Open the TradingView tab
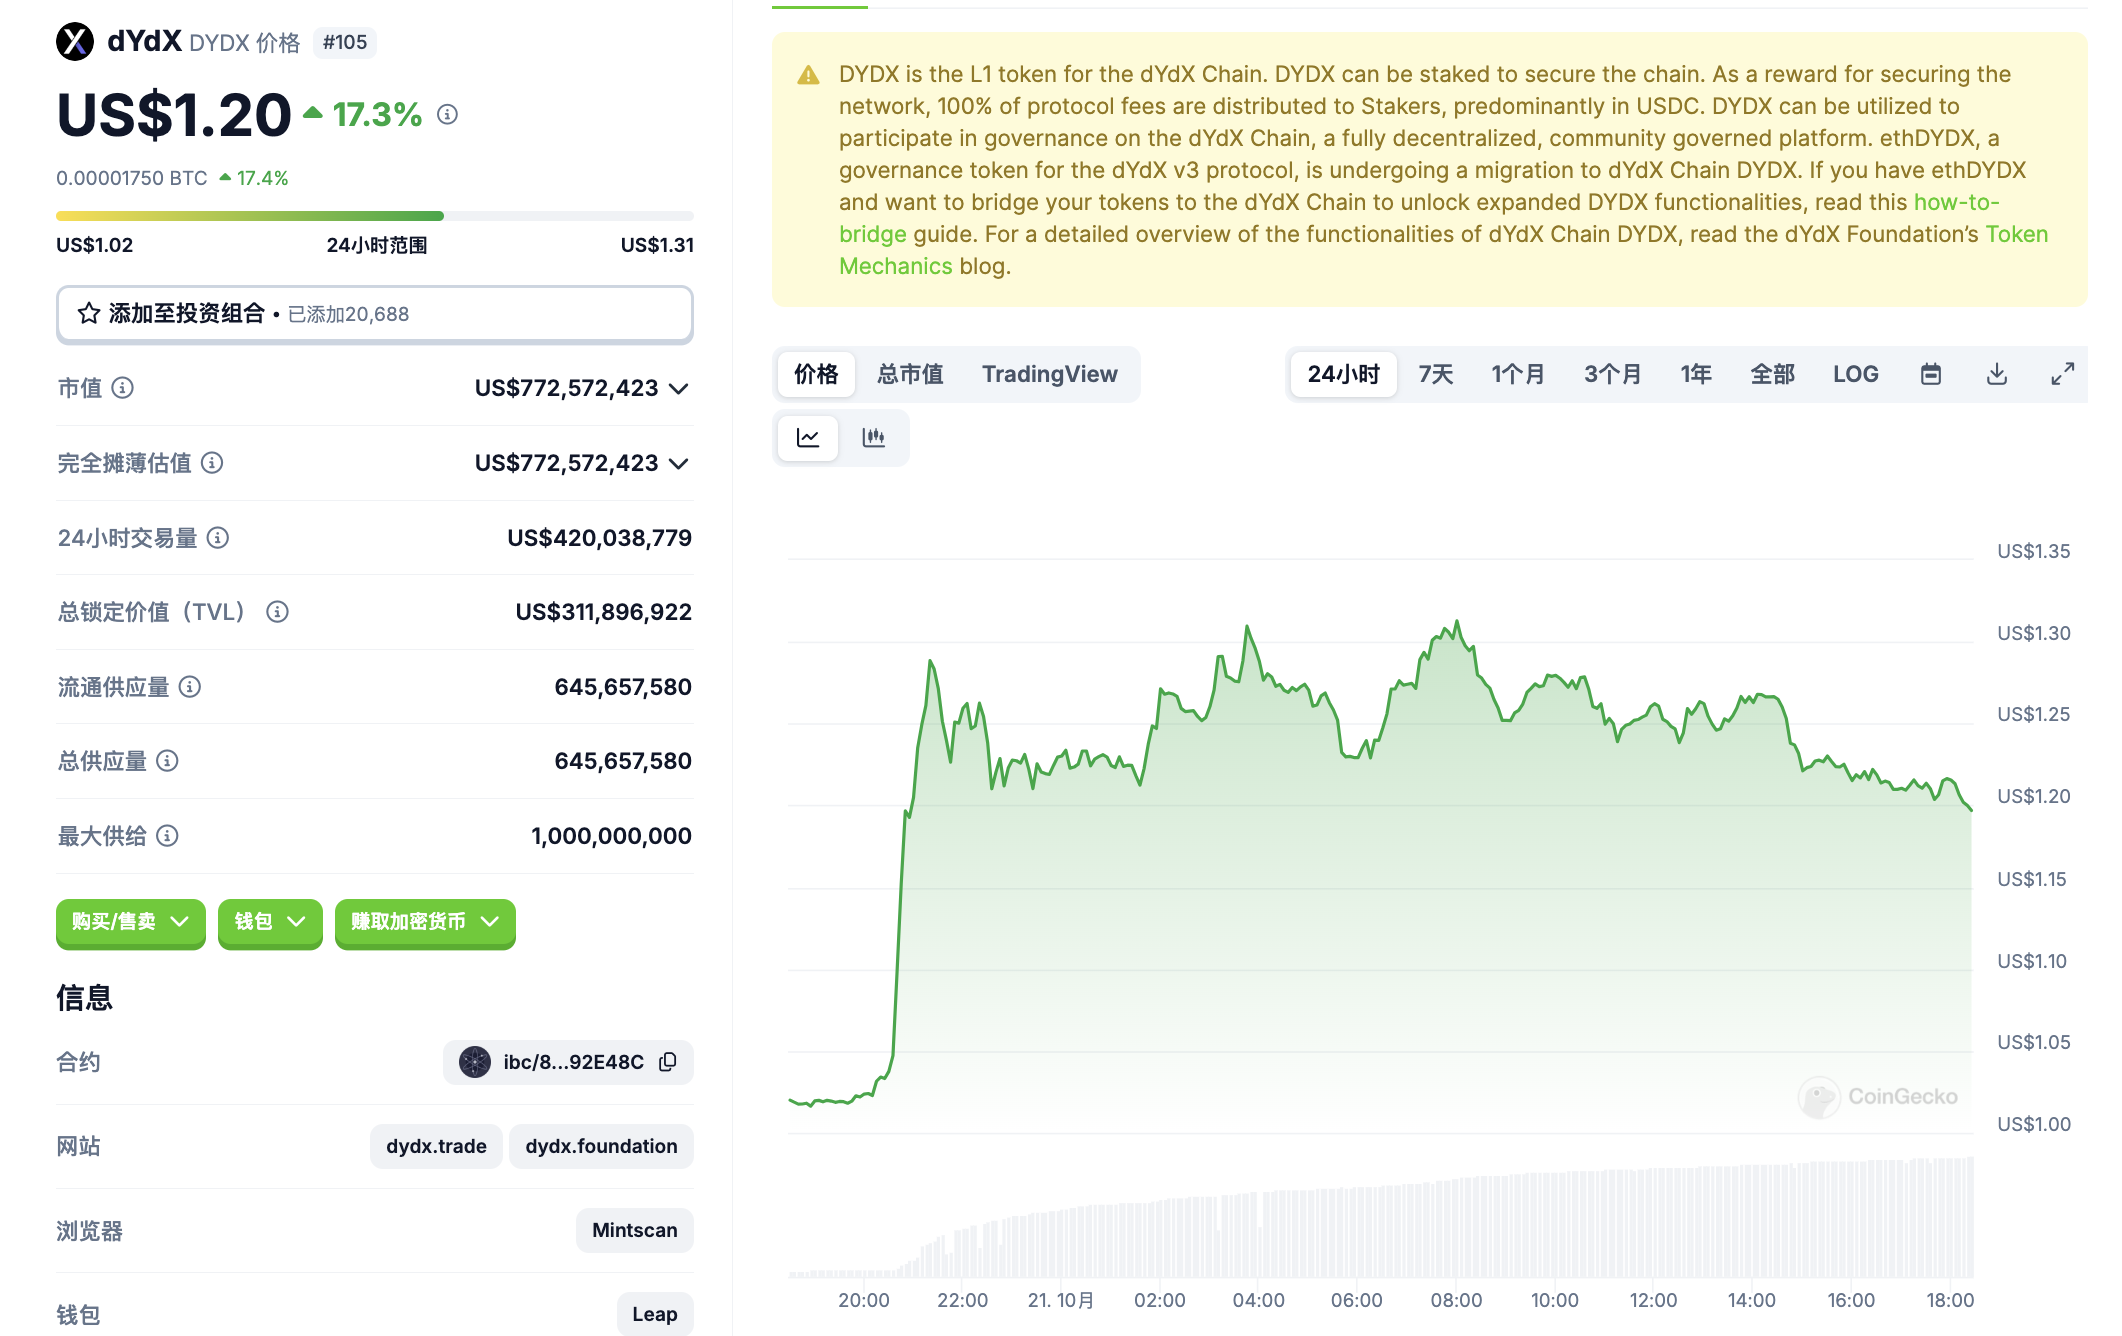This screenshot has height=1336, width=2122. (1049, 374)
